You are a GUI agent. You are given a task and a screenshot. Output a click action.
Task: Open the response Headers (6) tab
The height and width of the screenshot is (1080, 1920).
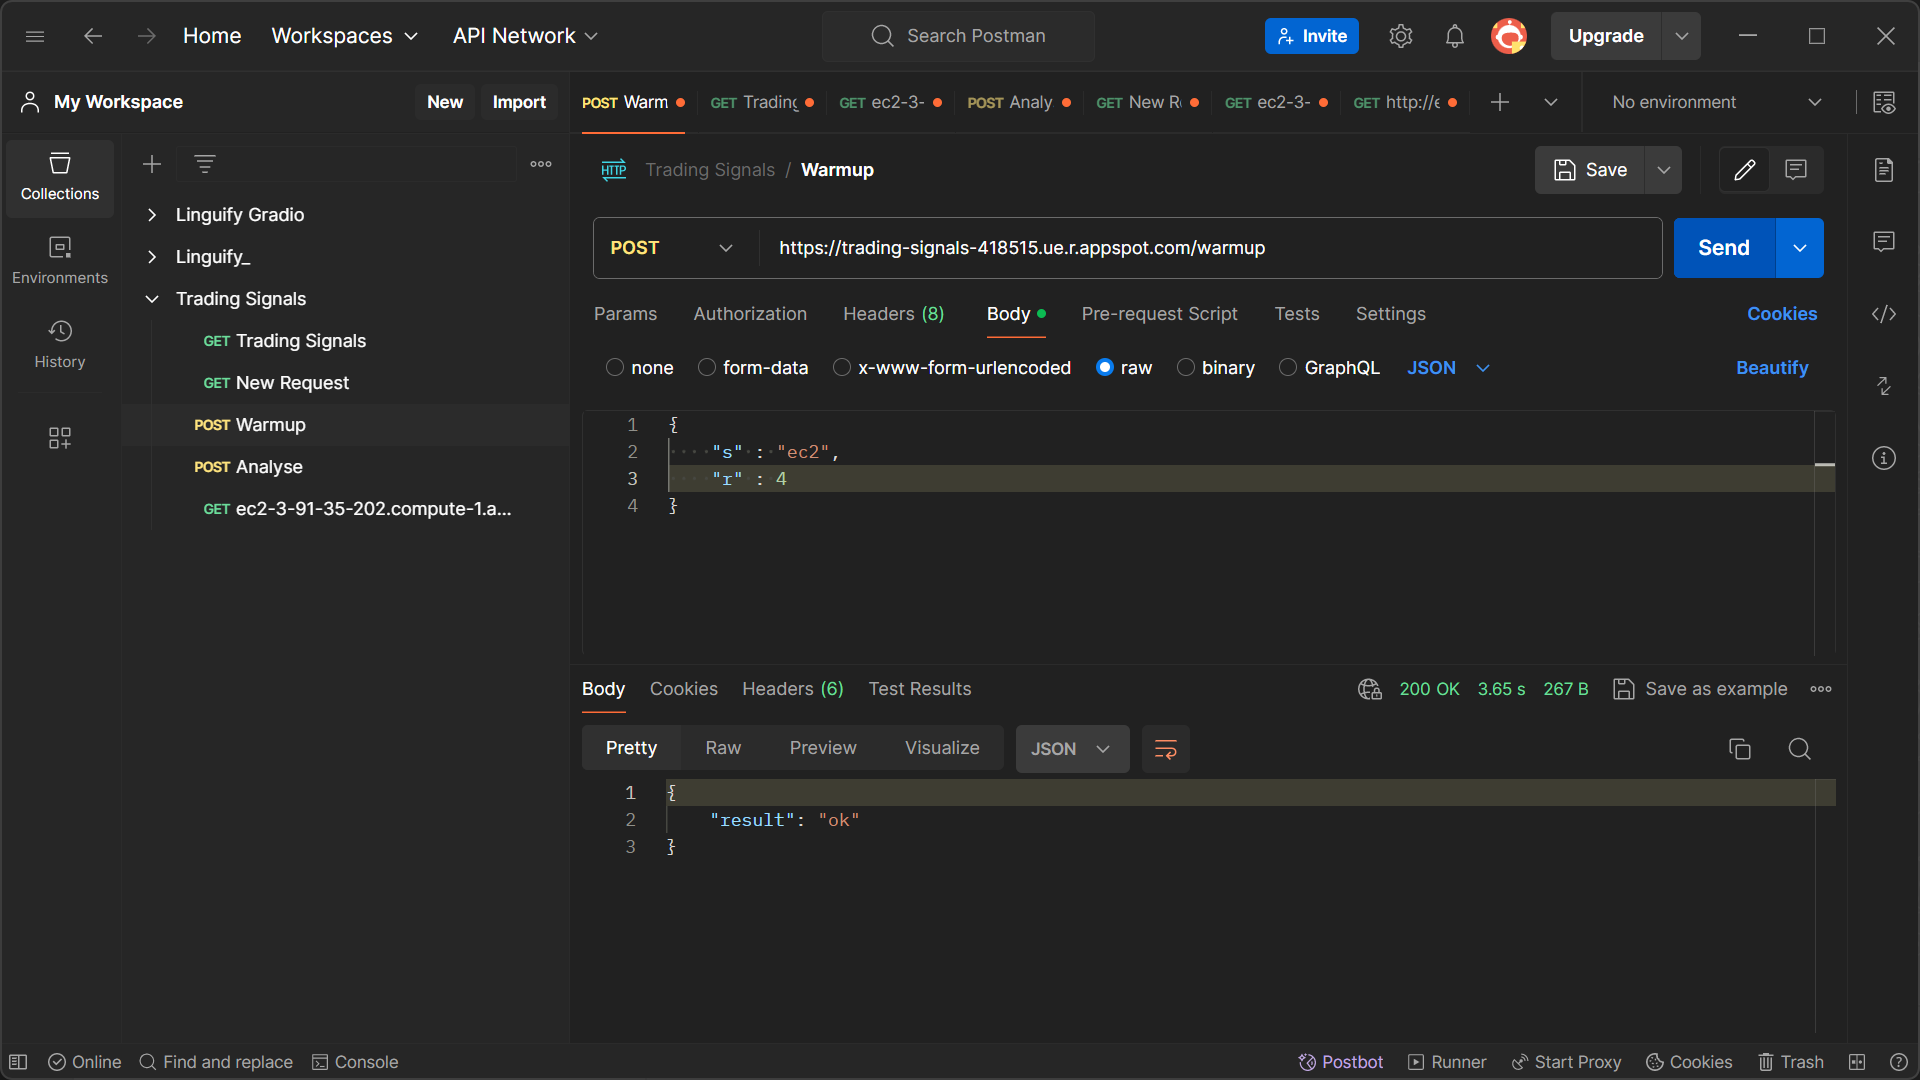792,689
